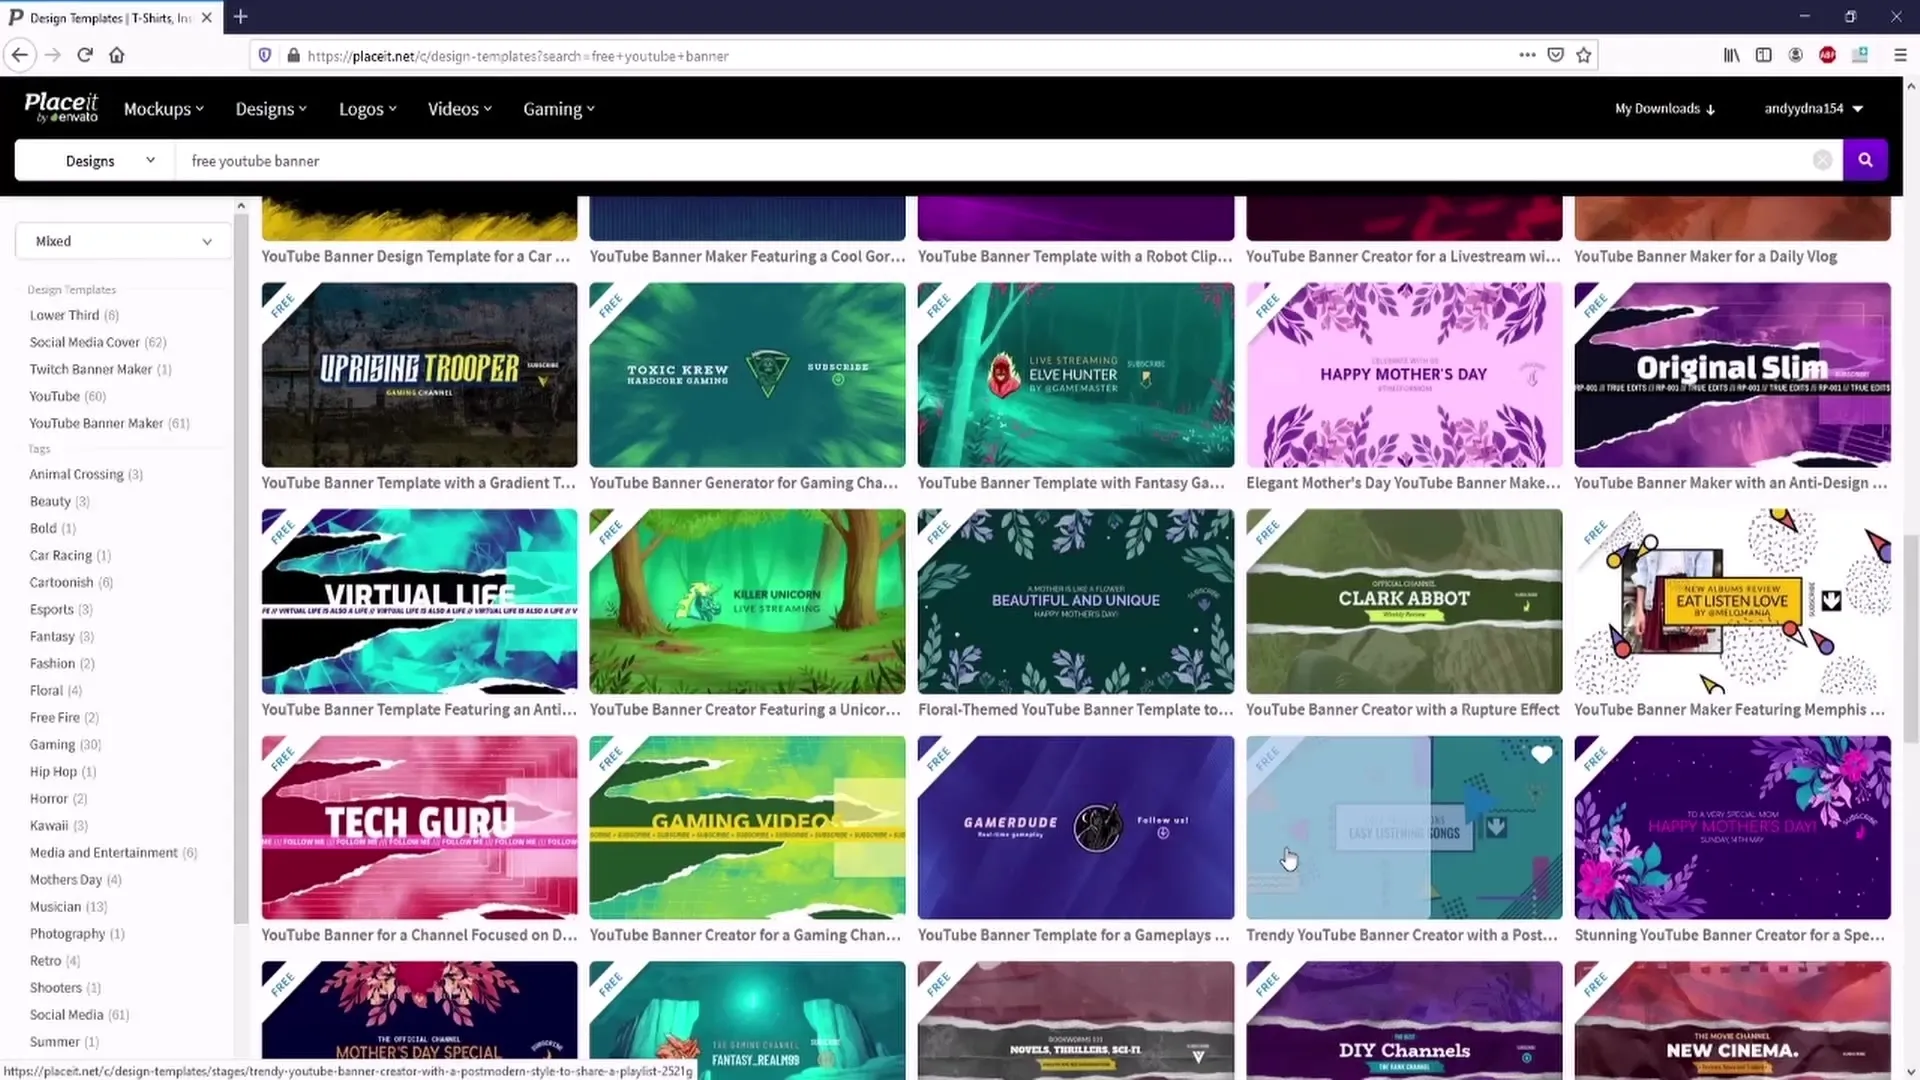The image size is (1920, 1080).
Task: Close the Design Templates browser tab
Action: click(206, 18)
